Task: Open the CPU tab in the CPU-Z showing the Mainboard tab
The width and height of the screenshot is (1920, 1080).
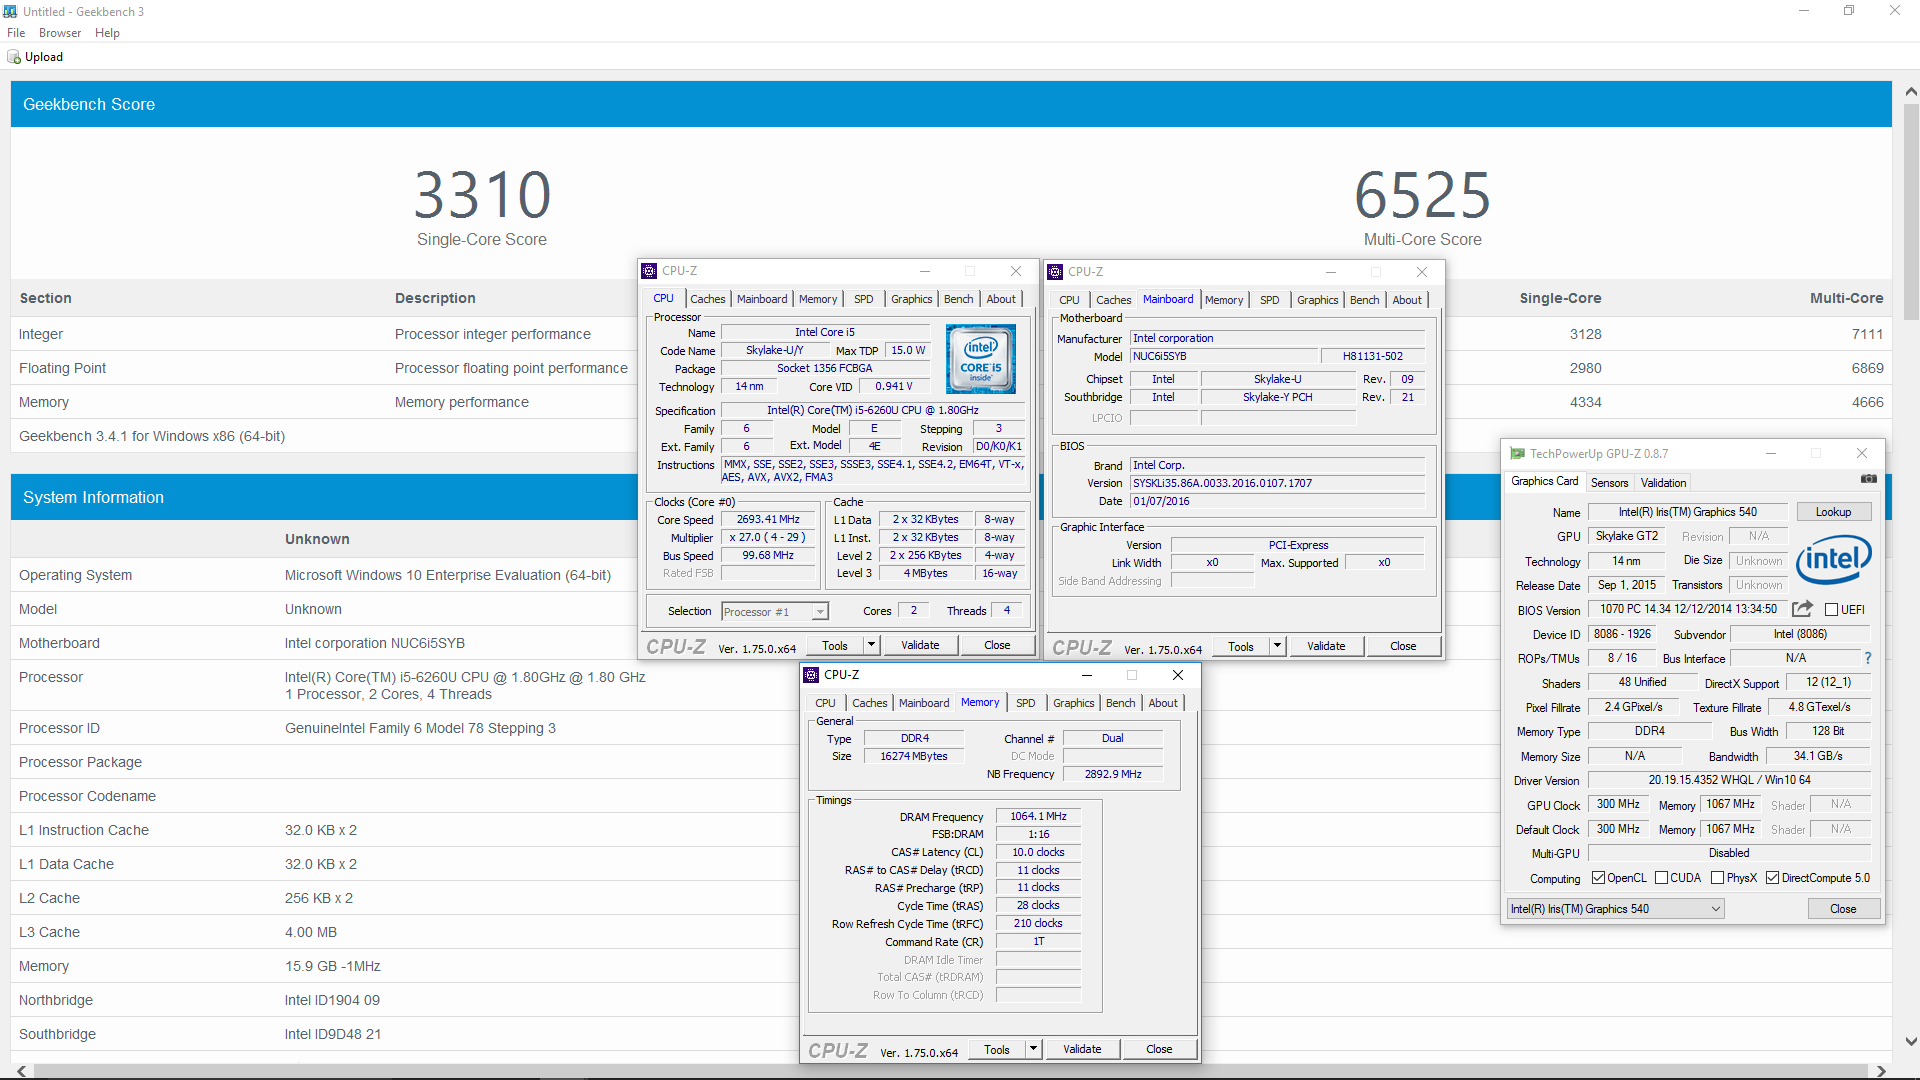Action: 1069,300
